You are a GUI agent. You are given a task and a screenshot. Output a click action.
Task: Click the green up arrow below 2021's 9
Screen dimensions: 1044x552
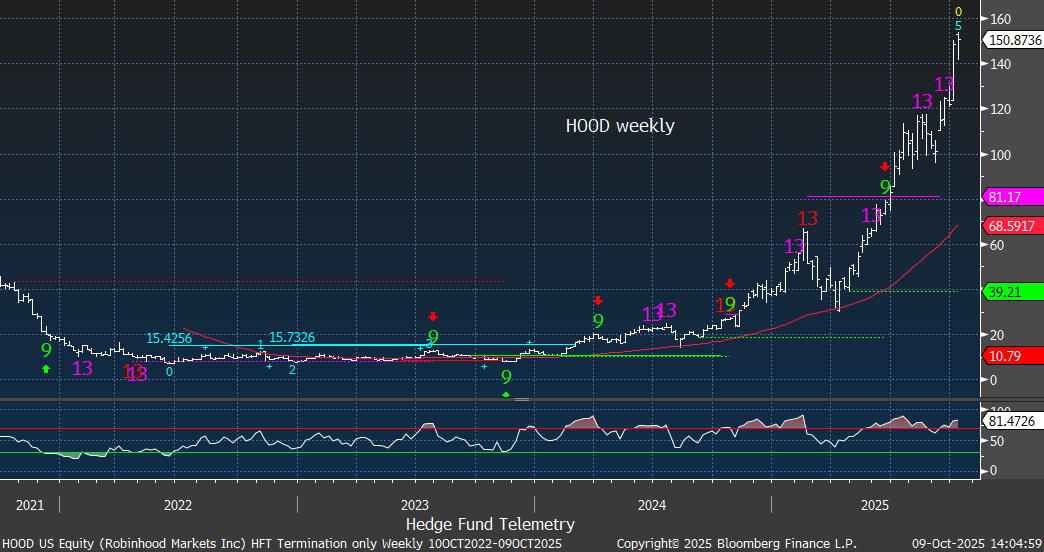coord(45,369)
